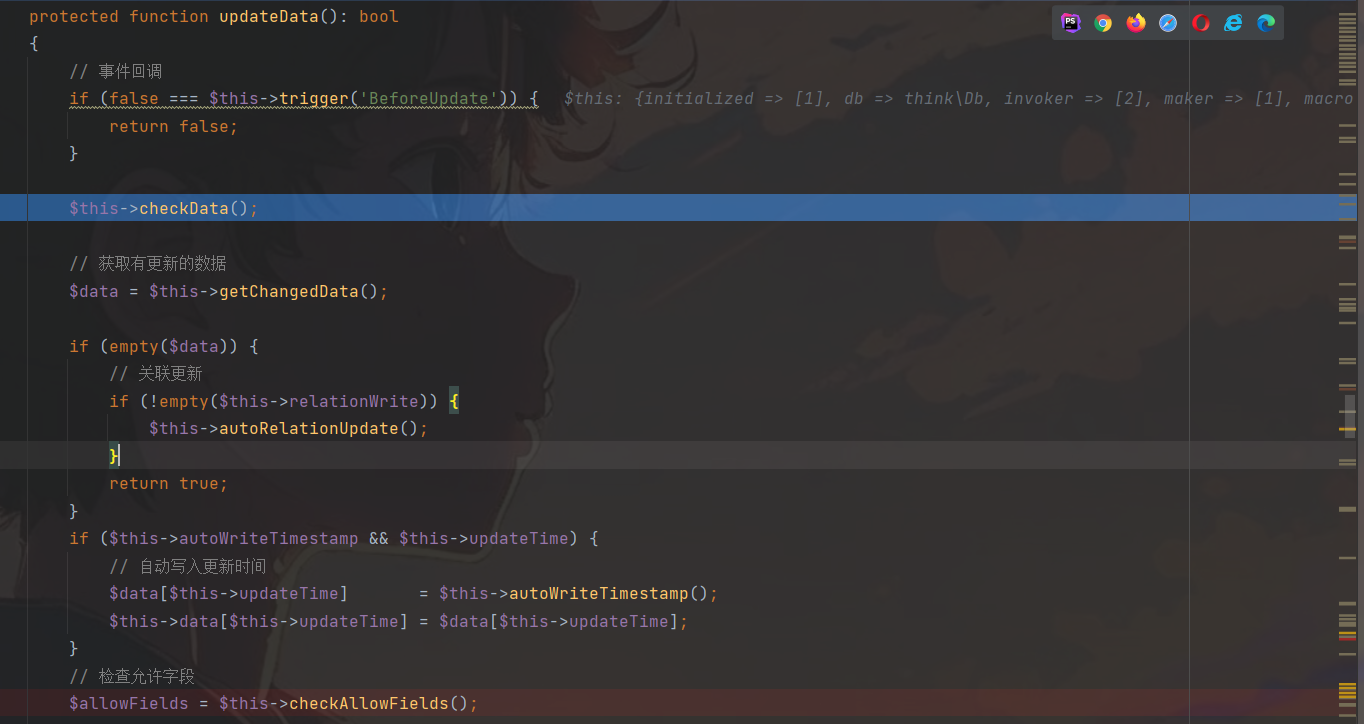The image size is (1364, 724).
Task: Click the 自动写入更新时间 comment
Action: coord(188,566)
